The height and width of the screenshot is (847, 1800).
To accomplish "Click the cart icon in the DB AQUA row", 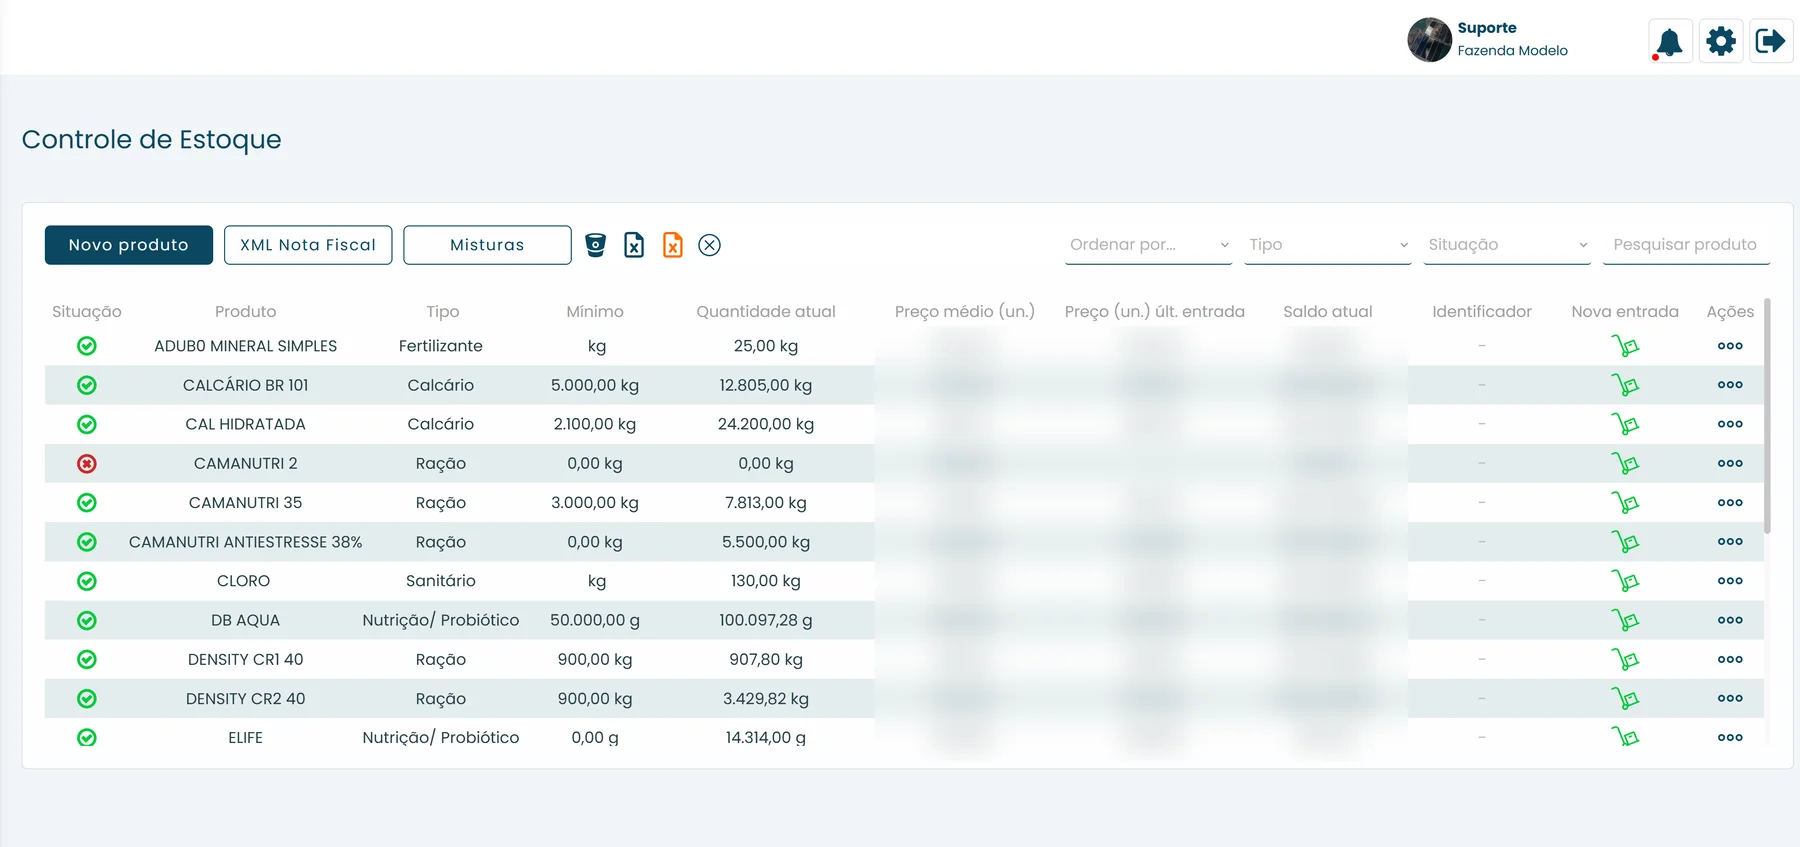I will coord(1625,620).
